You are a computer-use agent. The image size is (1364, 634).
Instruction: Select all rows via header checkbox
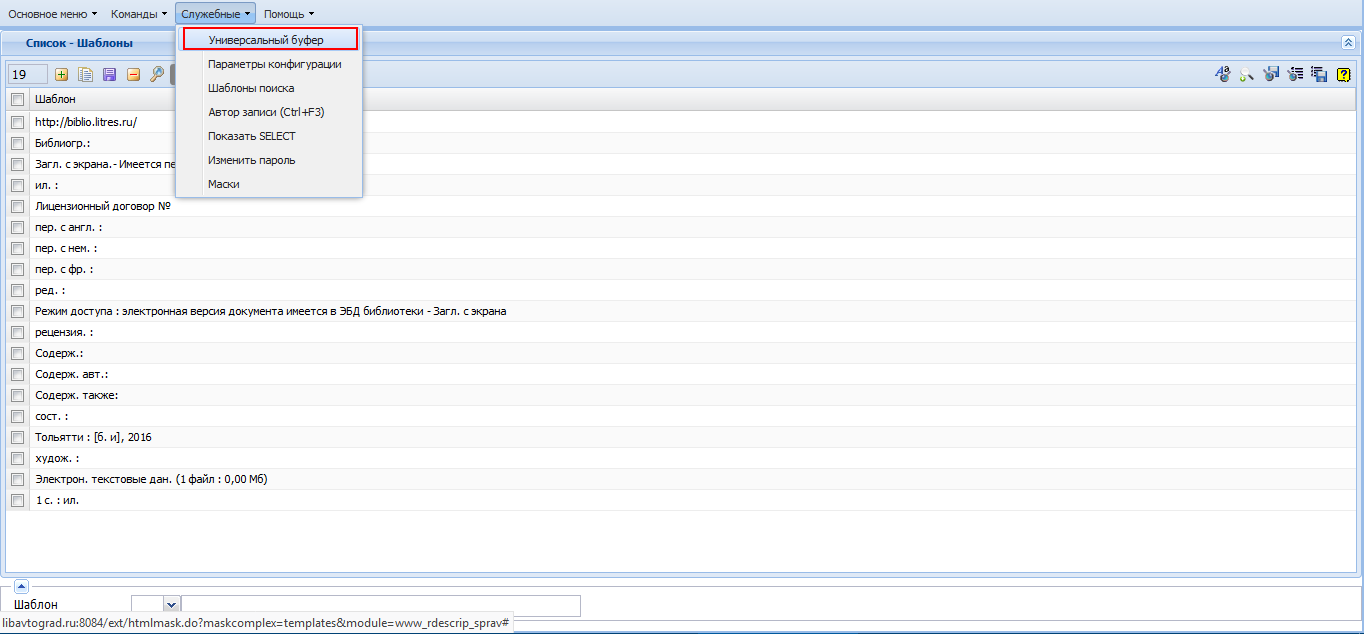pos(17,99)
